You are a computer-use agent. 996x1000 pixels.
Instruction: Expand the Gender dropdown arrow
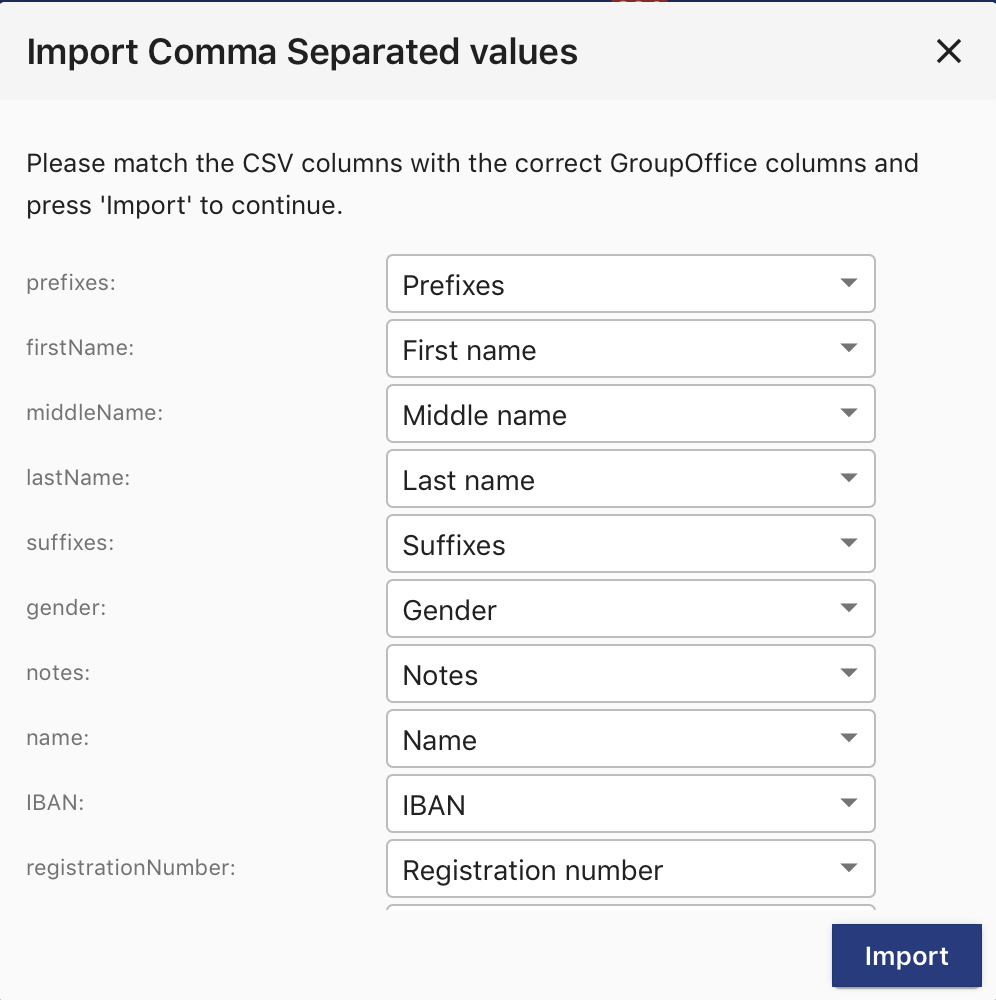pos(848,608)
